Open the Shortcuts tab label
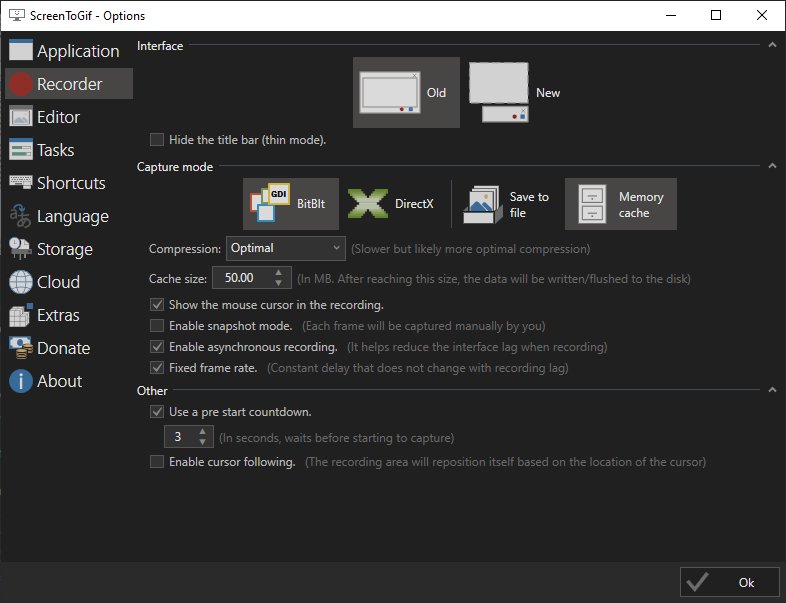The height and width of the screenshot is (603, 786). point(71,183)
